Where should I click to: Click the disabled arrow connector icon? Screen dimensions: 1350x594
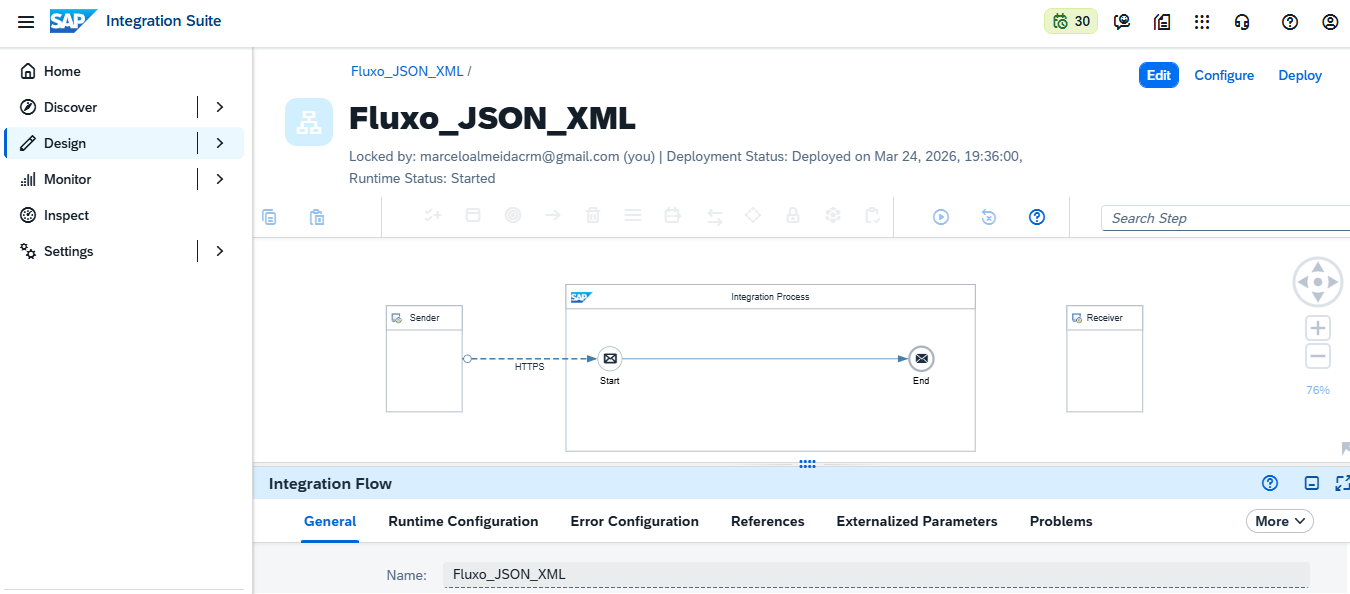553,216
